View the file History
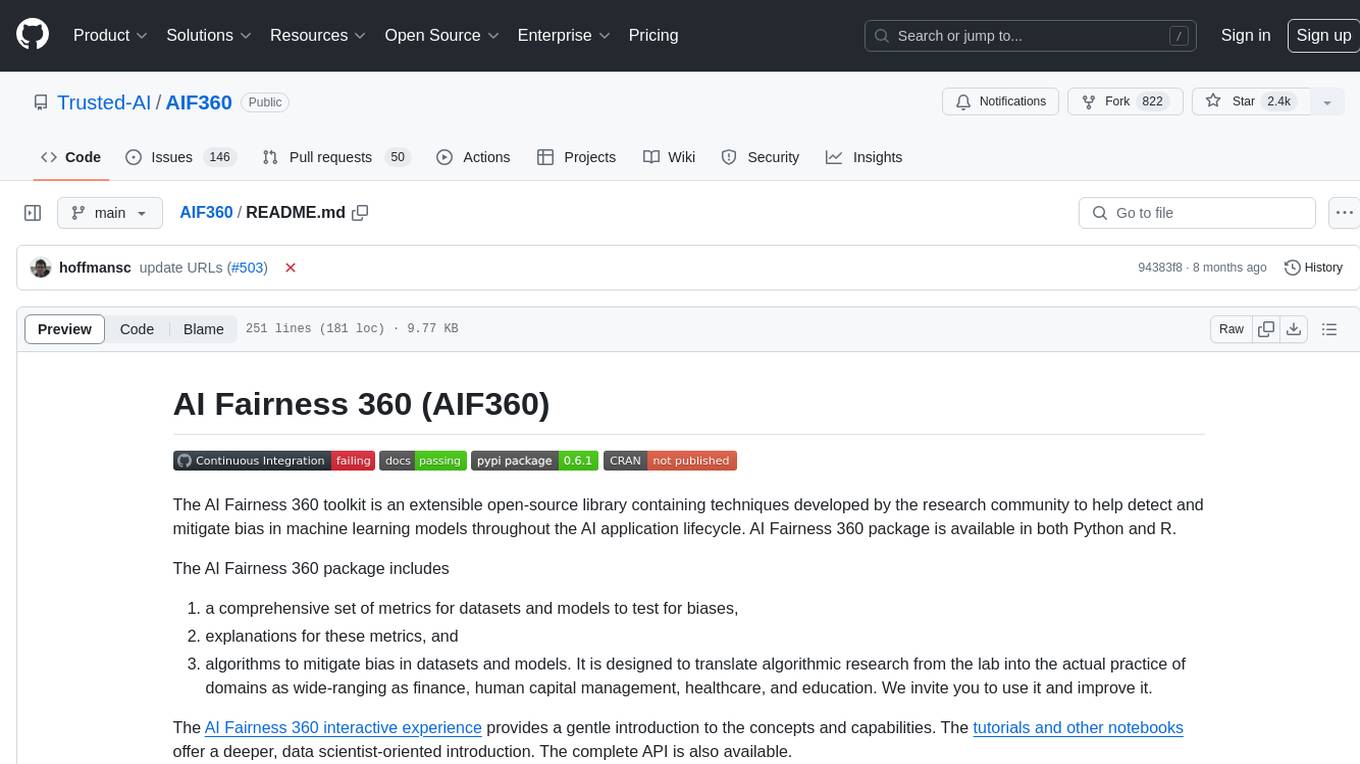This screenshot has width=1360, height=764. point(1313,268)
